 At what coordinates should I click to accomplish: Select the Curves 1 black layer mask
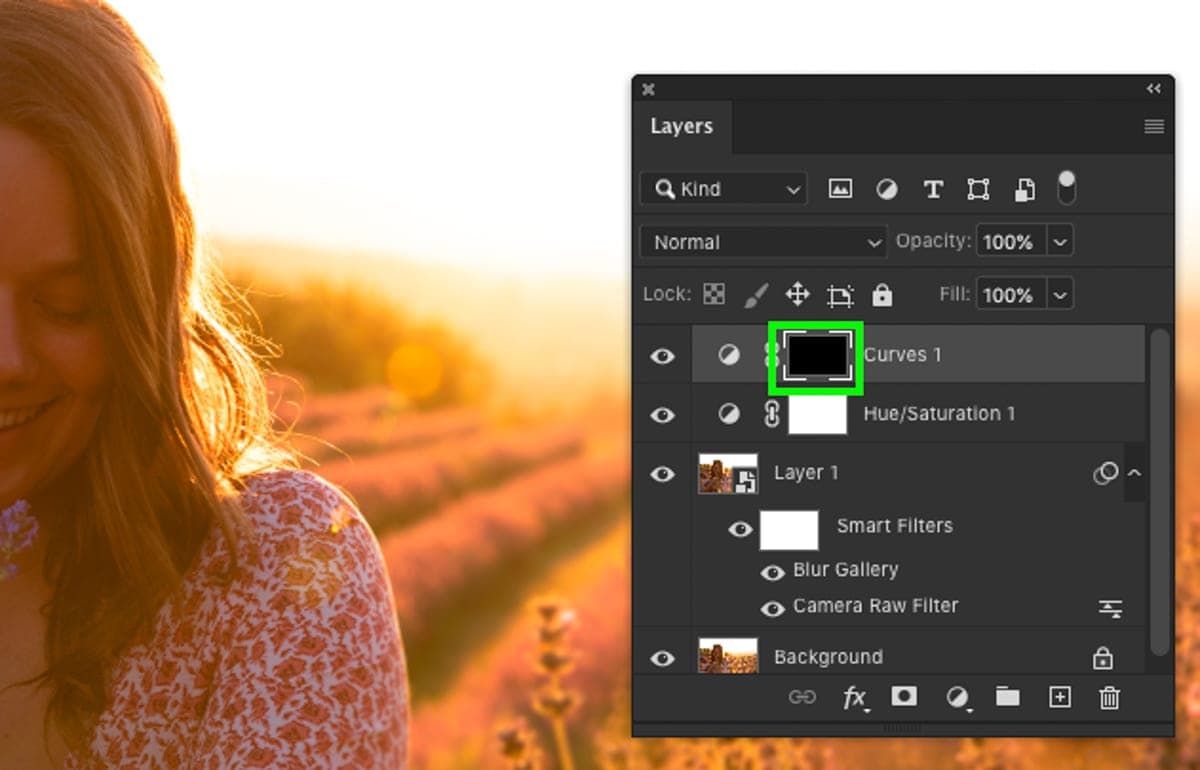816,356
